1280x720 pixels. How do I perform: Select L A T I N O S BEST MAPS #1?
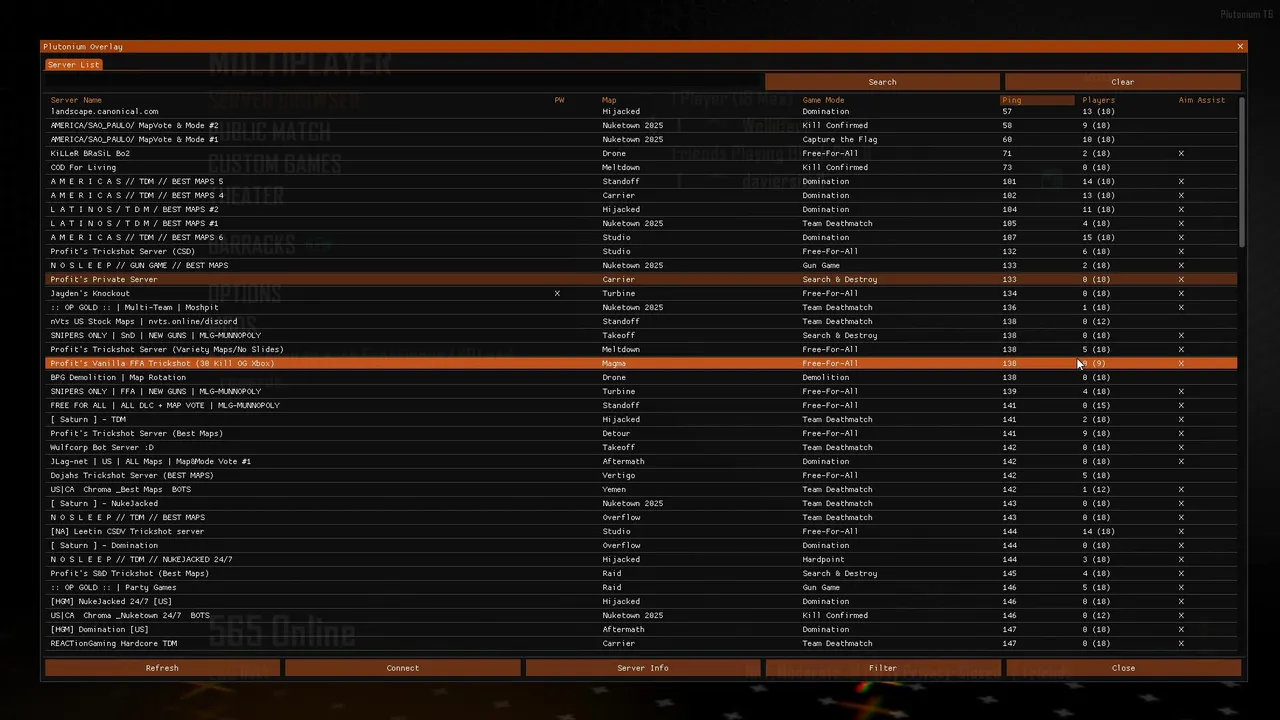(641, 223)
